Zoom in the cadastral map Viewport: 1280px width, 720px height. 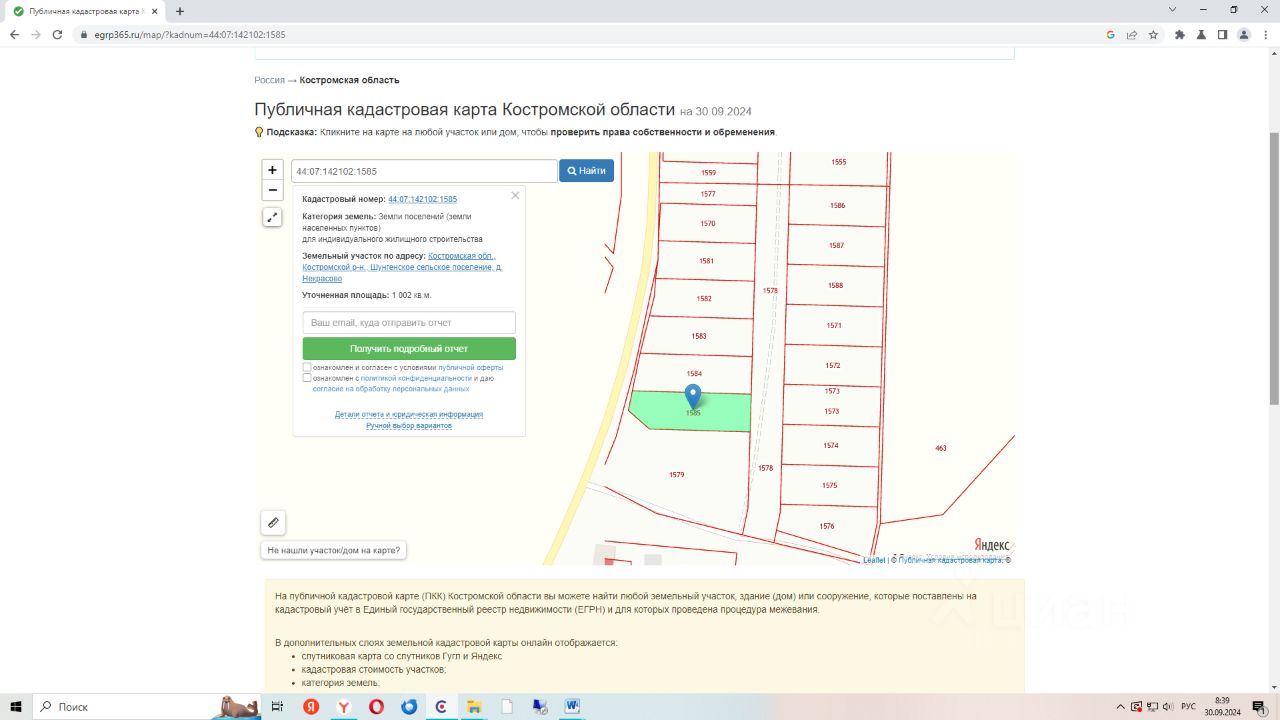click(272, 170)
